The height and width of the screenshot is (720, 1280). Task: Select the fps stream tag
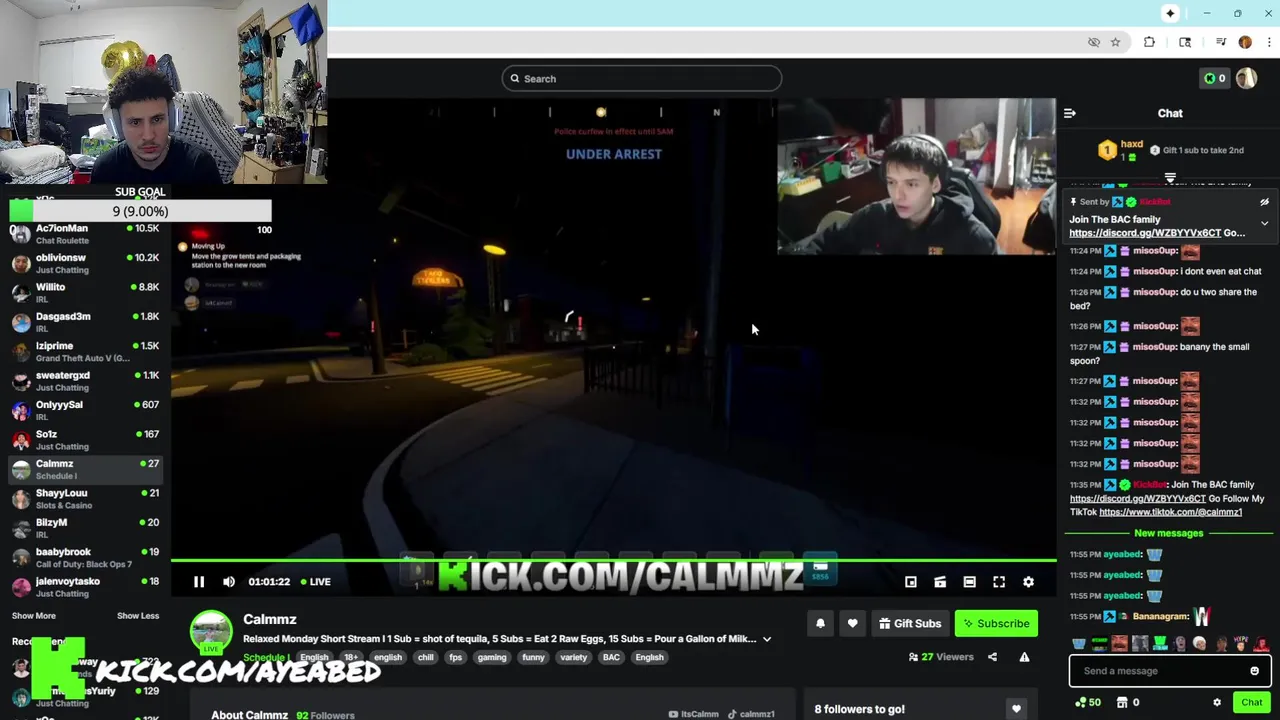coord(456,658)
